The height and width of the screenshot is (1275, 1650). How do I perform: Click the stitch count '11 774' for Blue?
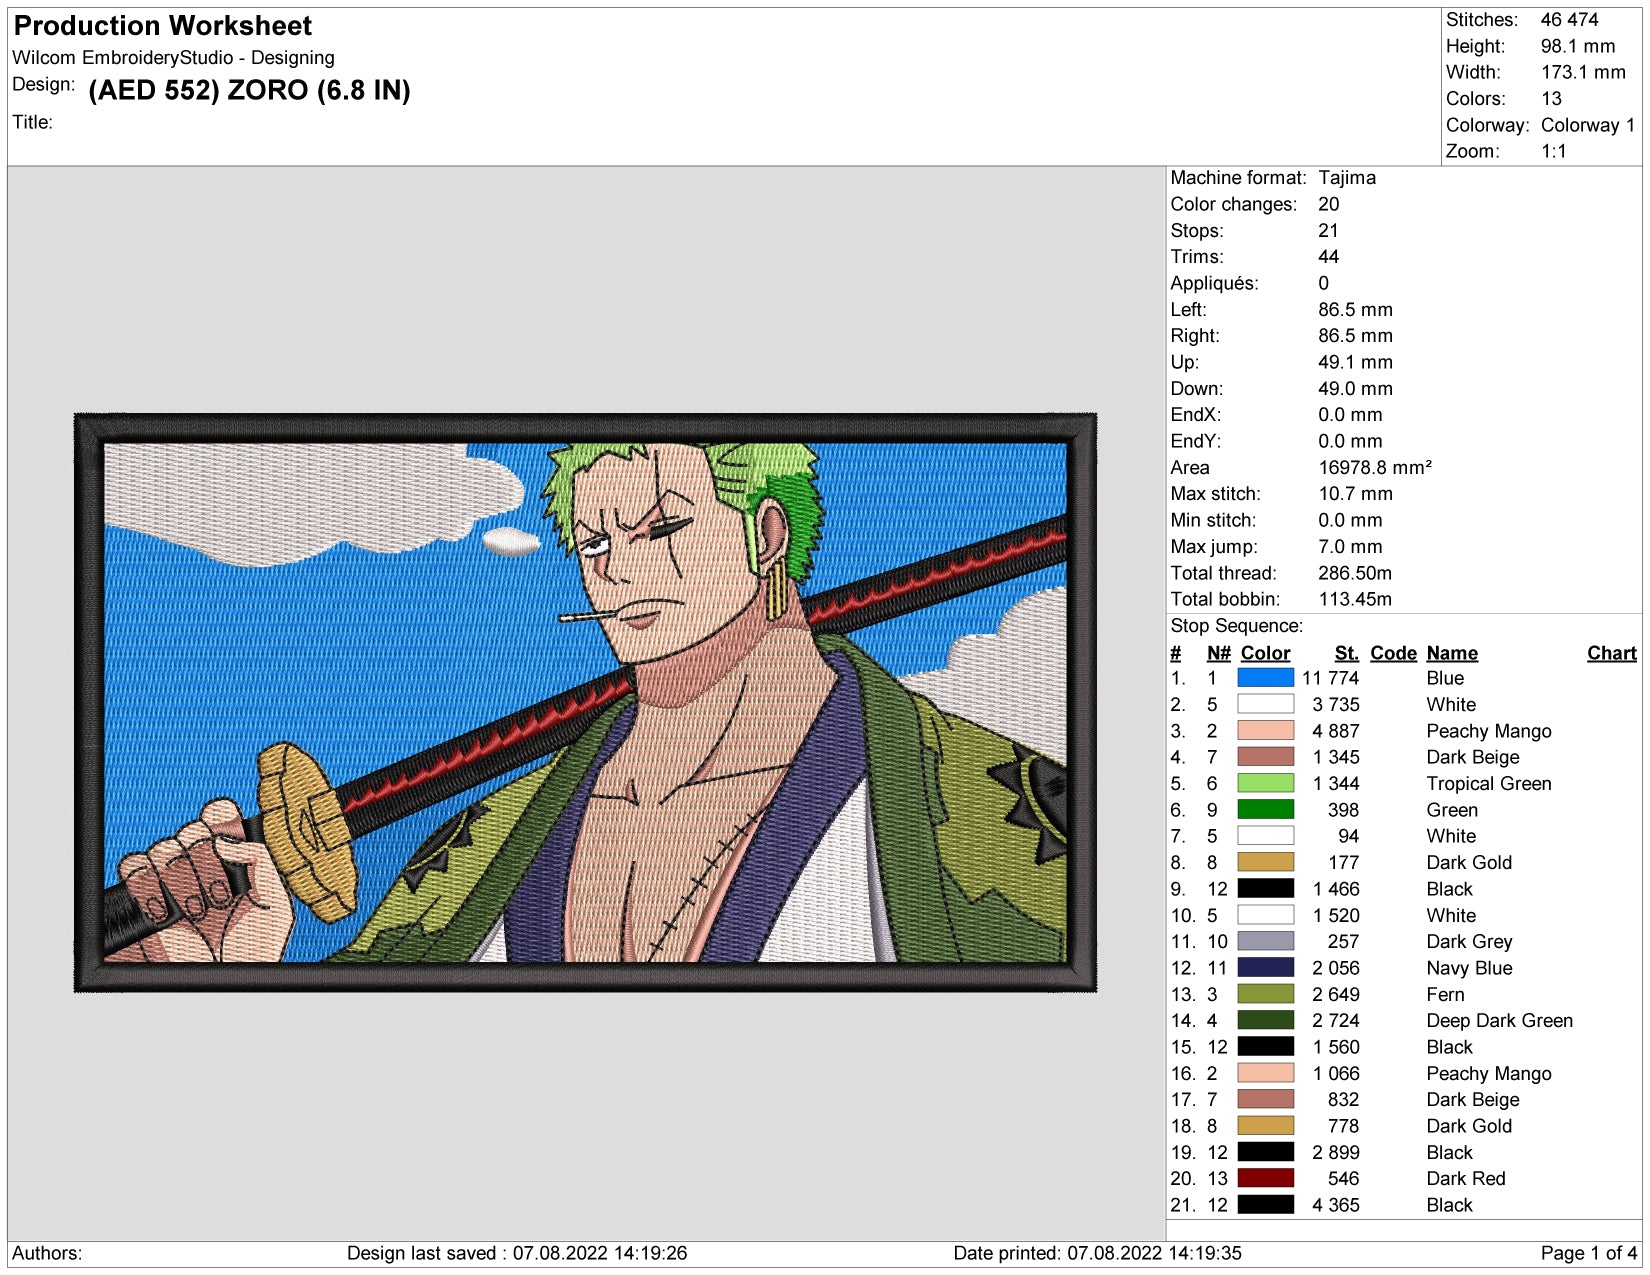coord(1330,678)
